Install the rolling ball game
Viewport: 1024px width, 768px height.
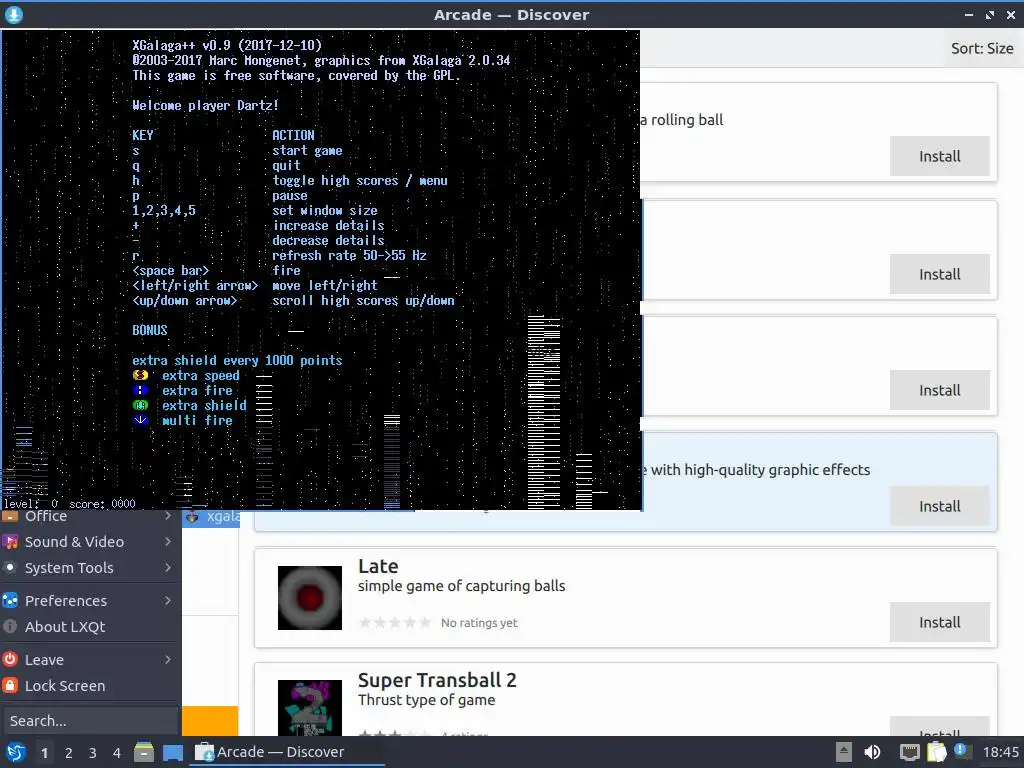[x=939, y=156]
